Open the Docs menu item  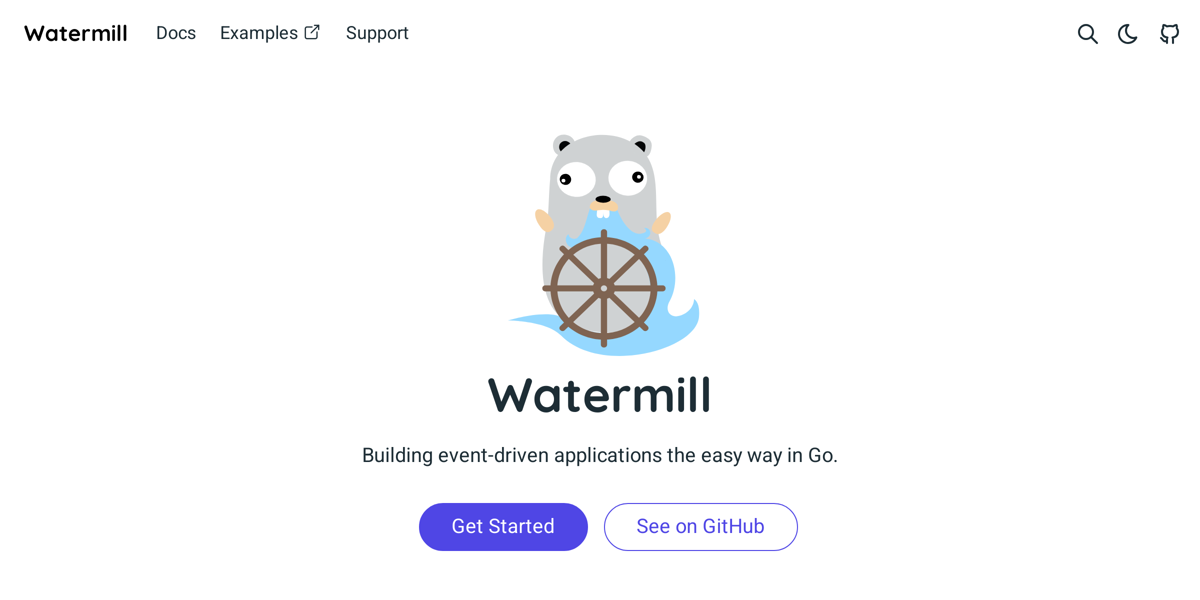[x=176, y=33]
